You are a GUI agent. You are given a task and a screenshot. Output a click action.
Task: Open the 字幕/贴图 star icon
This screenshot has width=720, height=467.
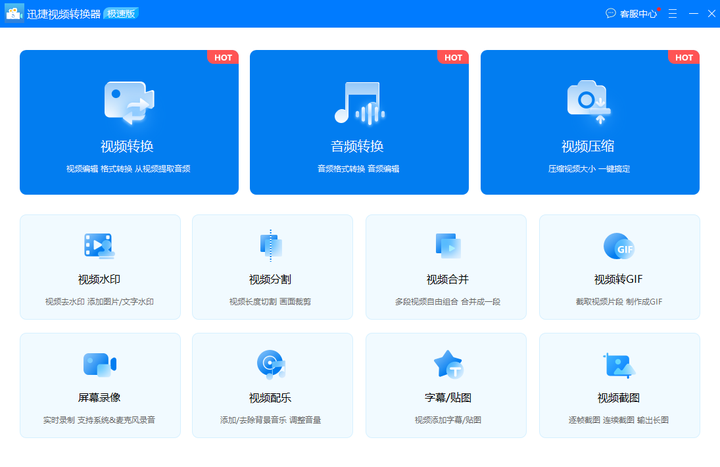[449, 364]
